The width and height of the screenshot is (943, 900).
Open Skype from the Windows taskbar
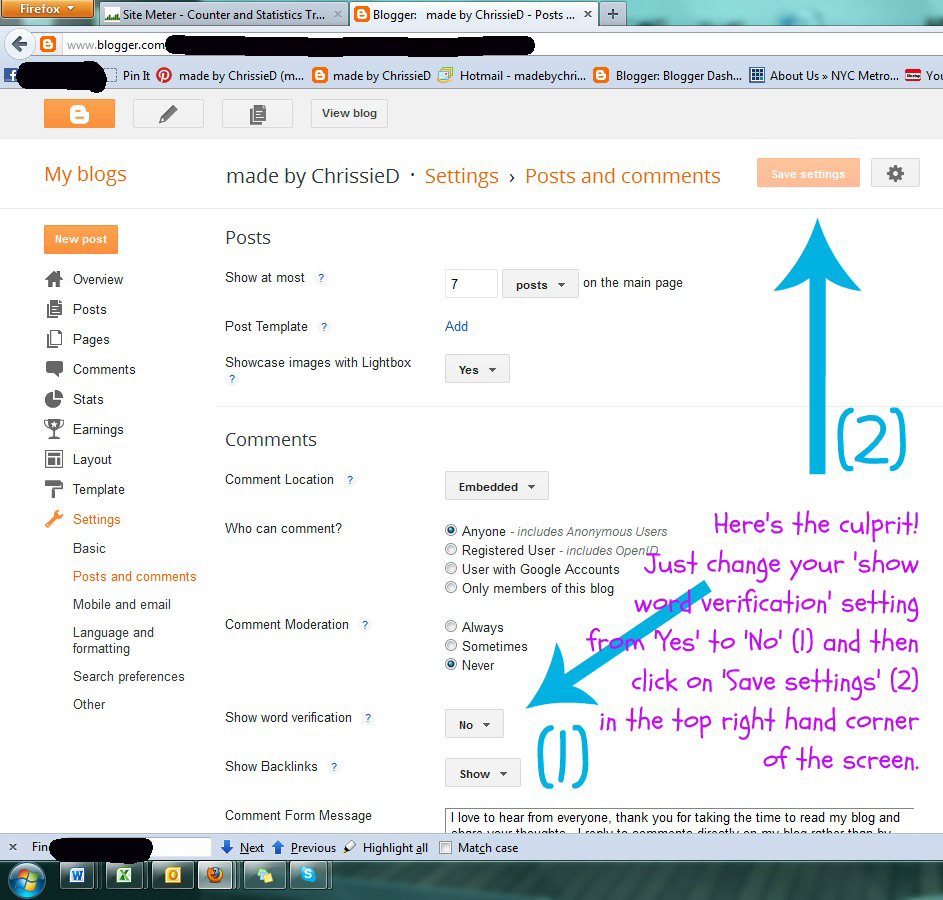[308, 875]
